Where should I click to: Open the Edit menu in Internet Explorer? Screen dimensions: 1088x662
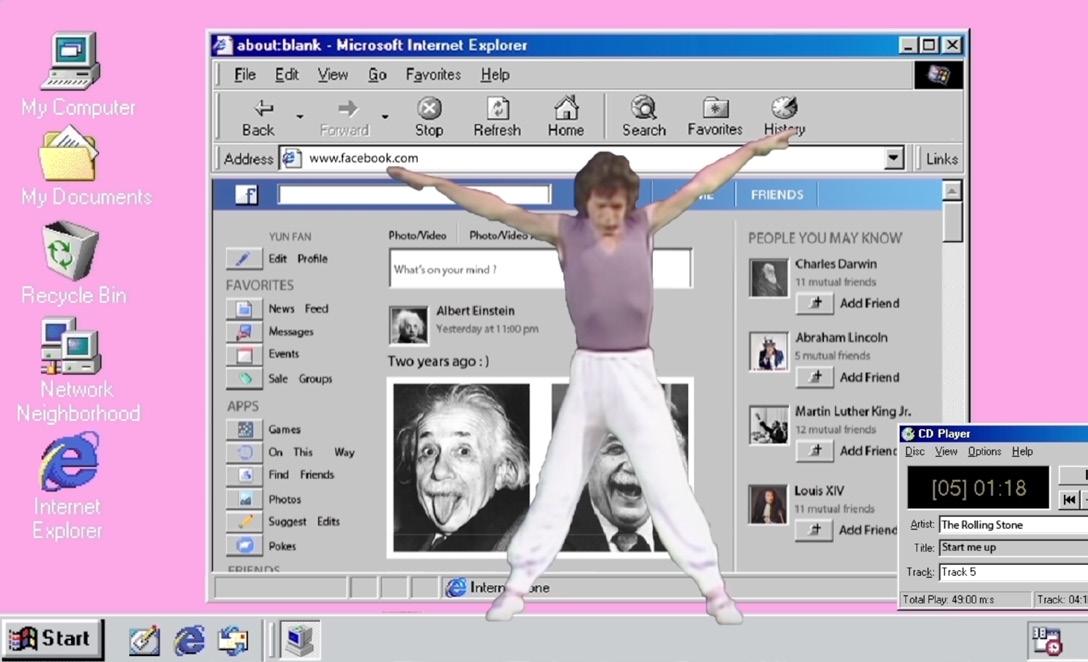tap(287, 74)
